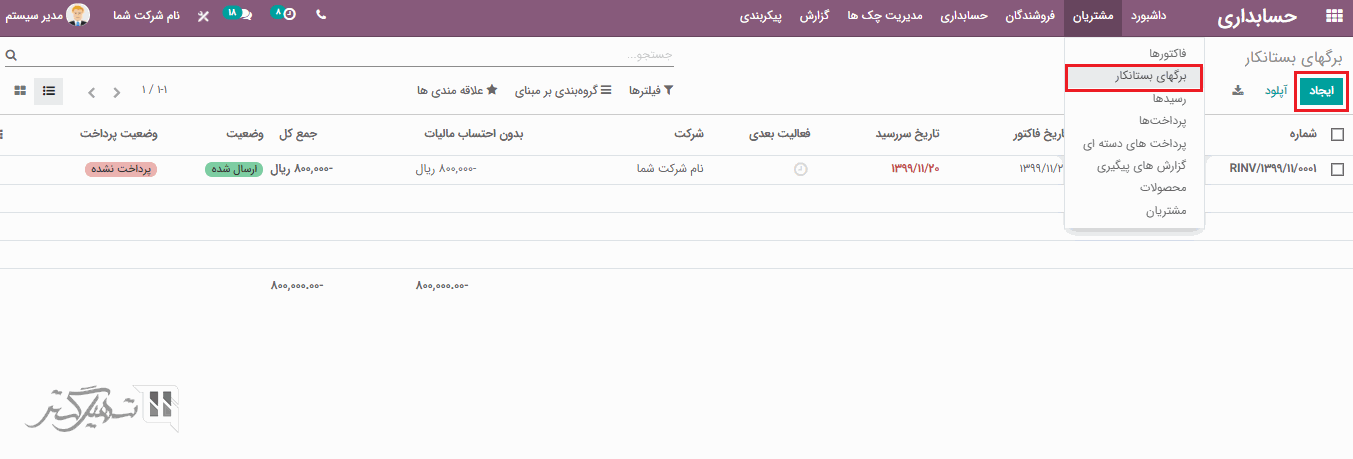The height and width of the screenshot is (459, 1353).
Task: Click the phone call icon in top bar
Action: (320, 16)
